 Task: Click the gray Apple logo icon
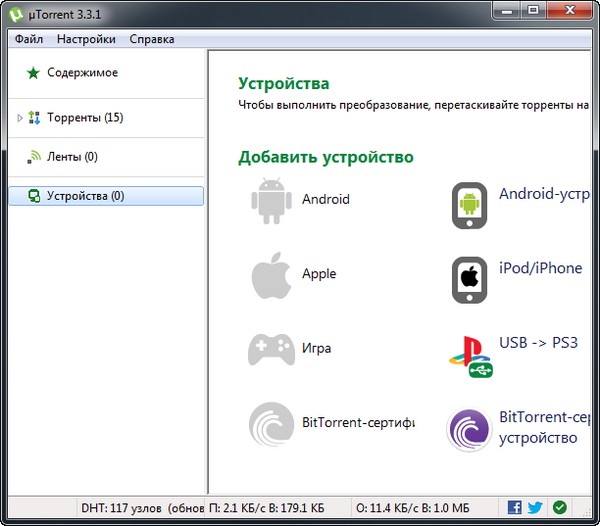coord(270,275)
